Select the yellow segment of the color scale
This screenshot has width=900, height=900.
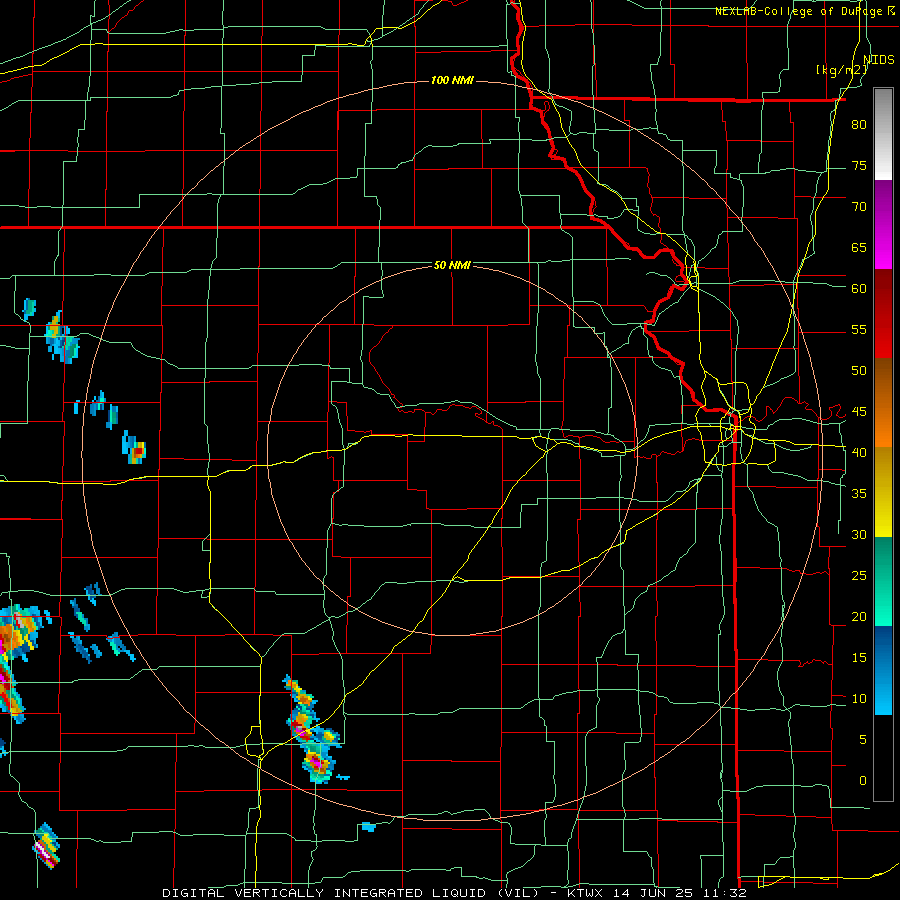(x=883, y=492)
